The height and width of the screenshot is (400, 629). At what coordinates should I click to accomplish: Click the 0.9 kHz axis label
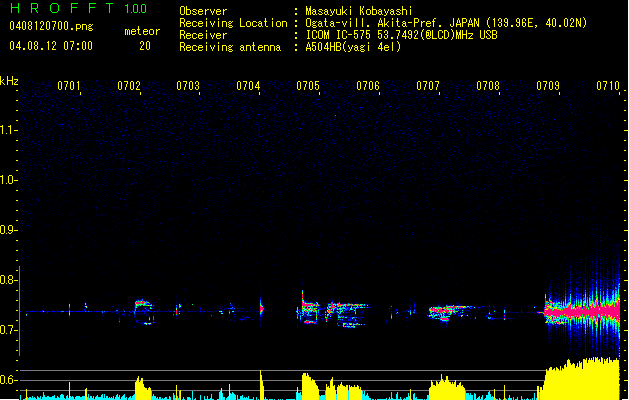tap(8, 230)
